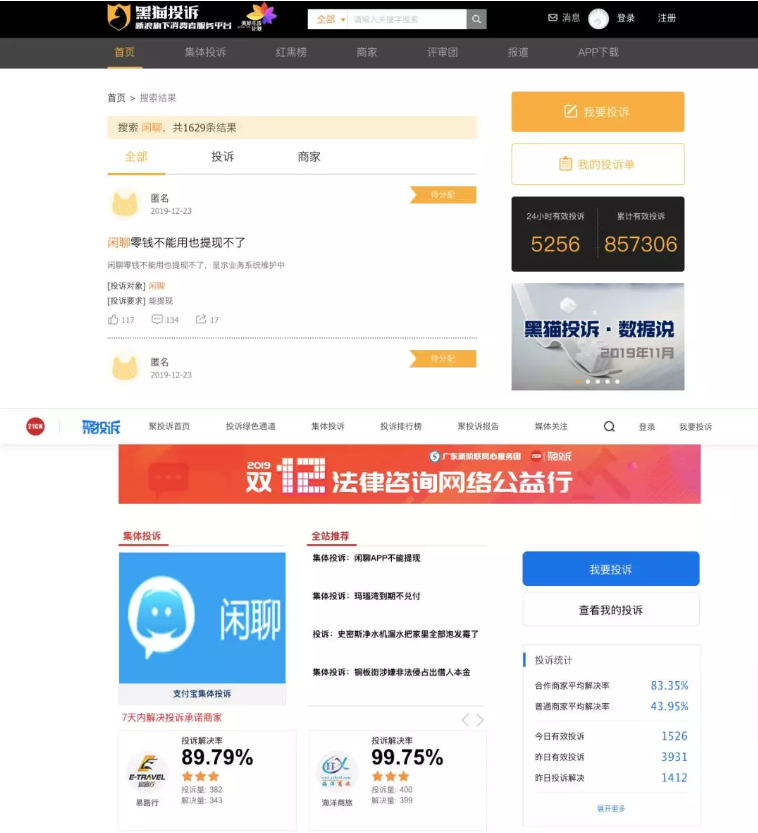Screen dimensions: 758x833
Task: Open complaint 闲聊零钱不能用也提现不了
Action: 176,243
